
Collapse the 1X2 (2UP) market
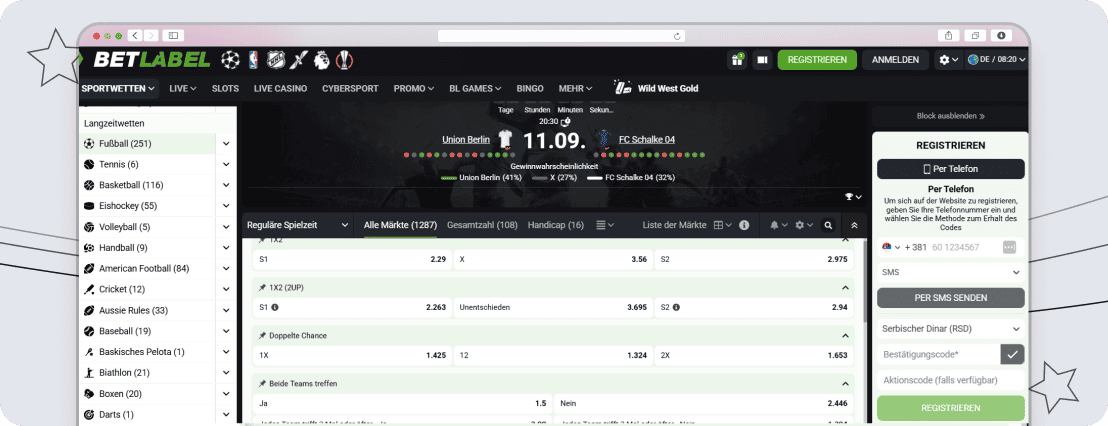point(844,288)
